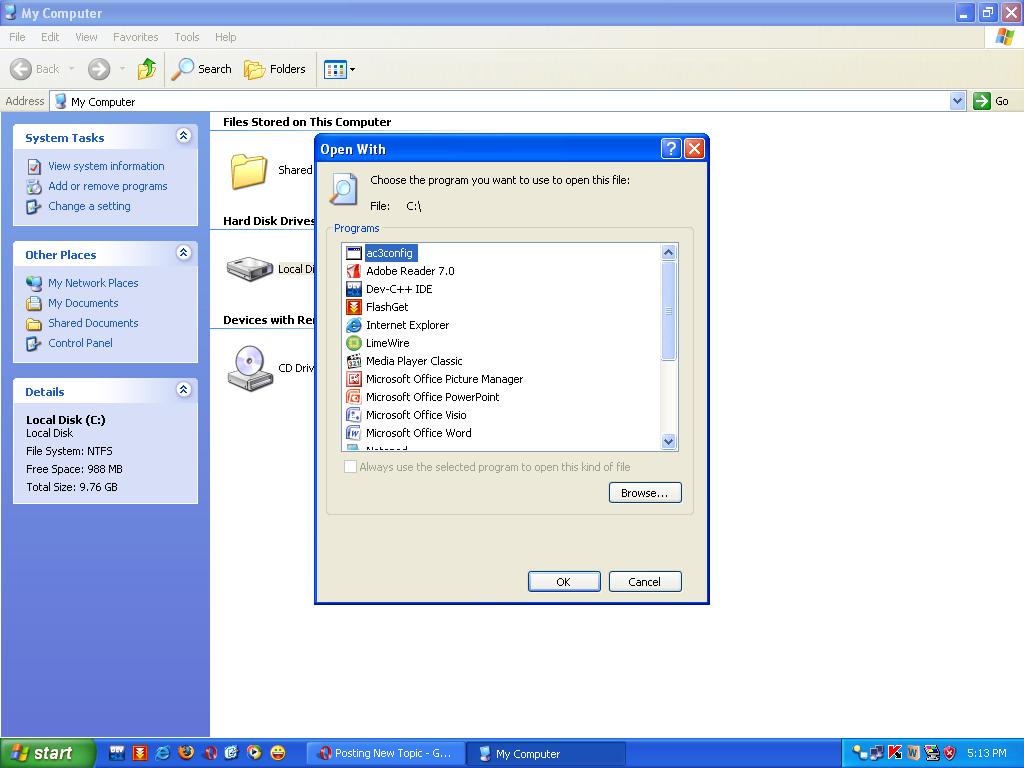1024x768 pixels.
Task: Open the View menu
Action: (x=86, y=37)
